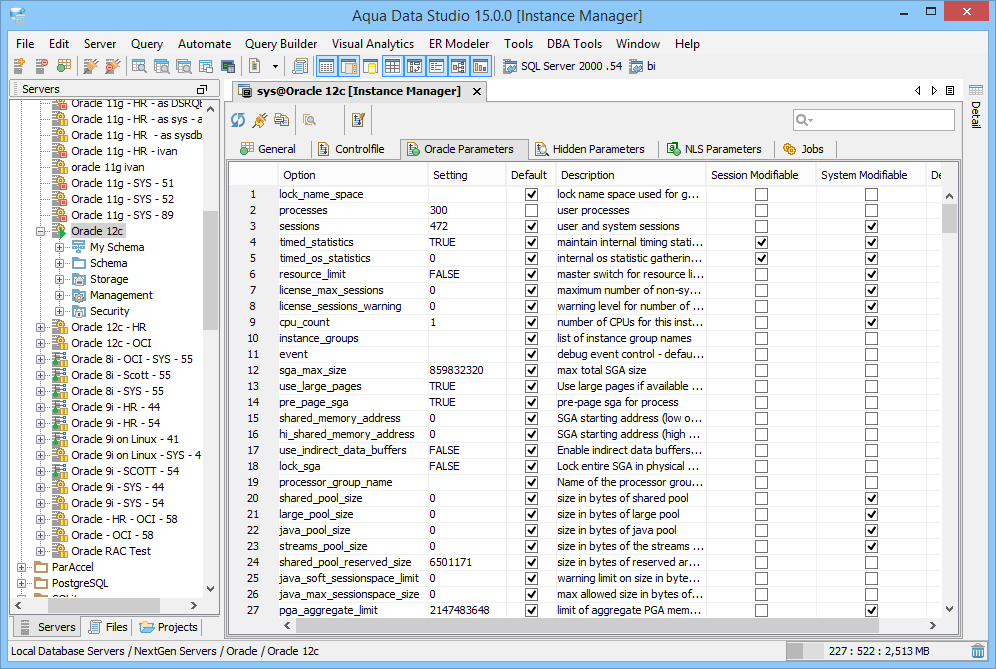996x669 pixels.
Task: Click the parameters table horizontal scrollbar
Action: click(588, 626)
